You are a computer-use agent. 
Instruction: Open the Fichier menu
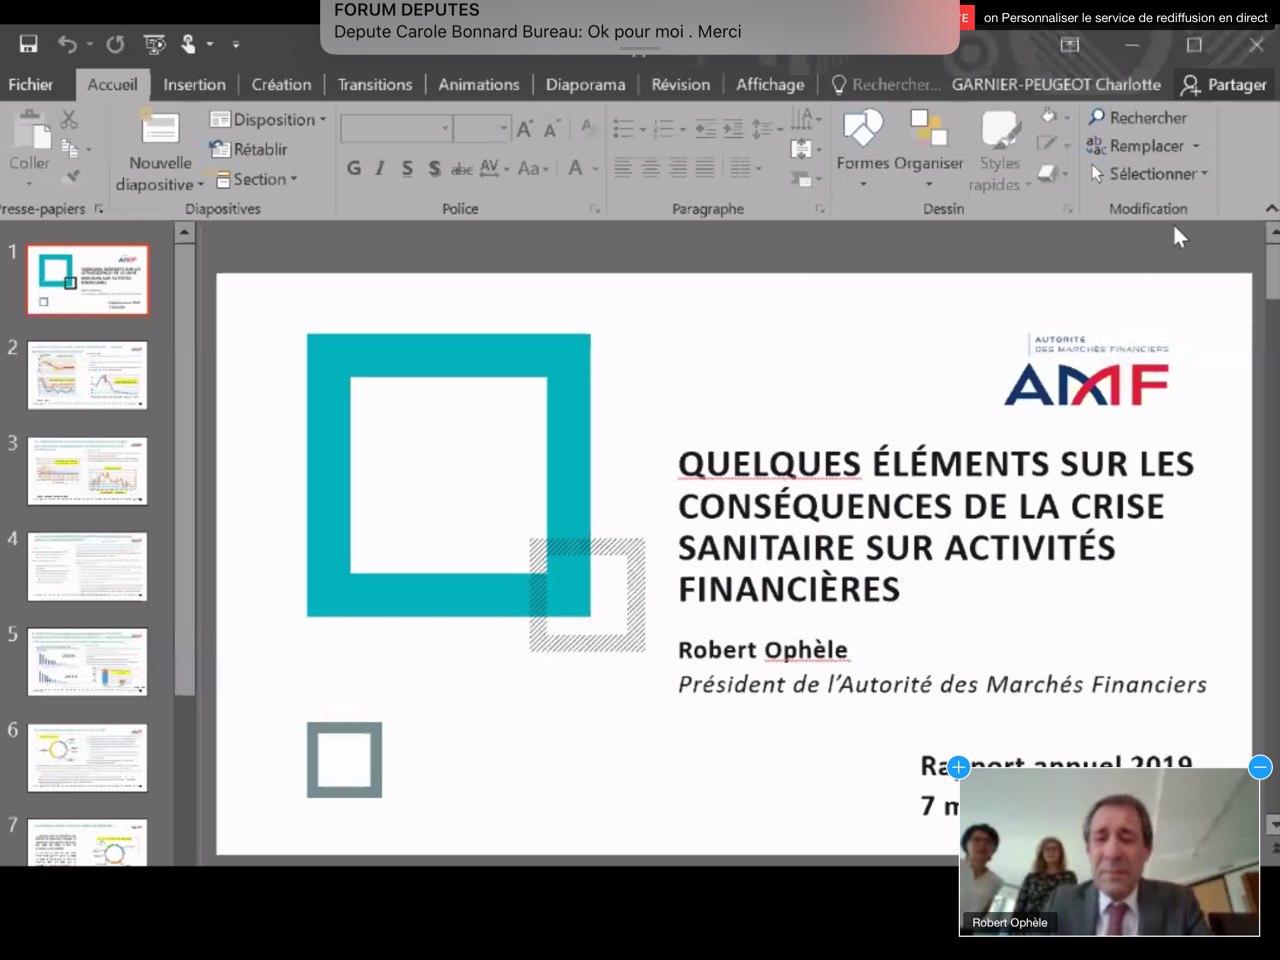pos(31,85)
